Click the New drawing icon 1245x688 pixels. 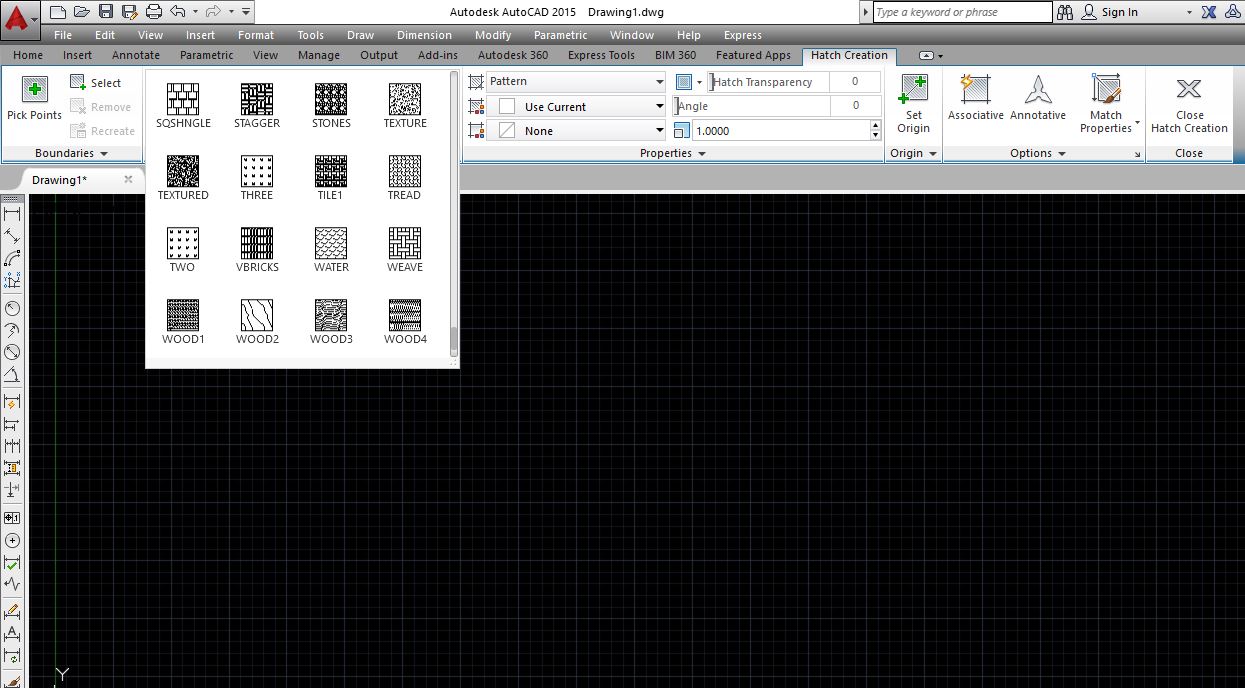59,12
